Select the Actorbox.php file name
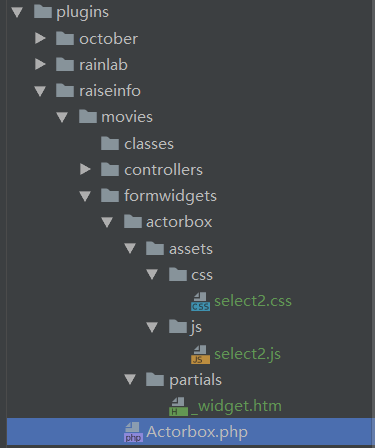Image resolution: width=375 pixels, height=448 pixels. 197,432
